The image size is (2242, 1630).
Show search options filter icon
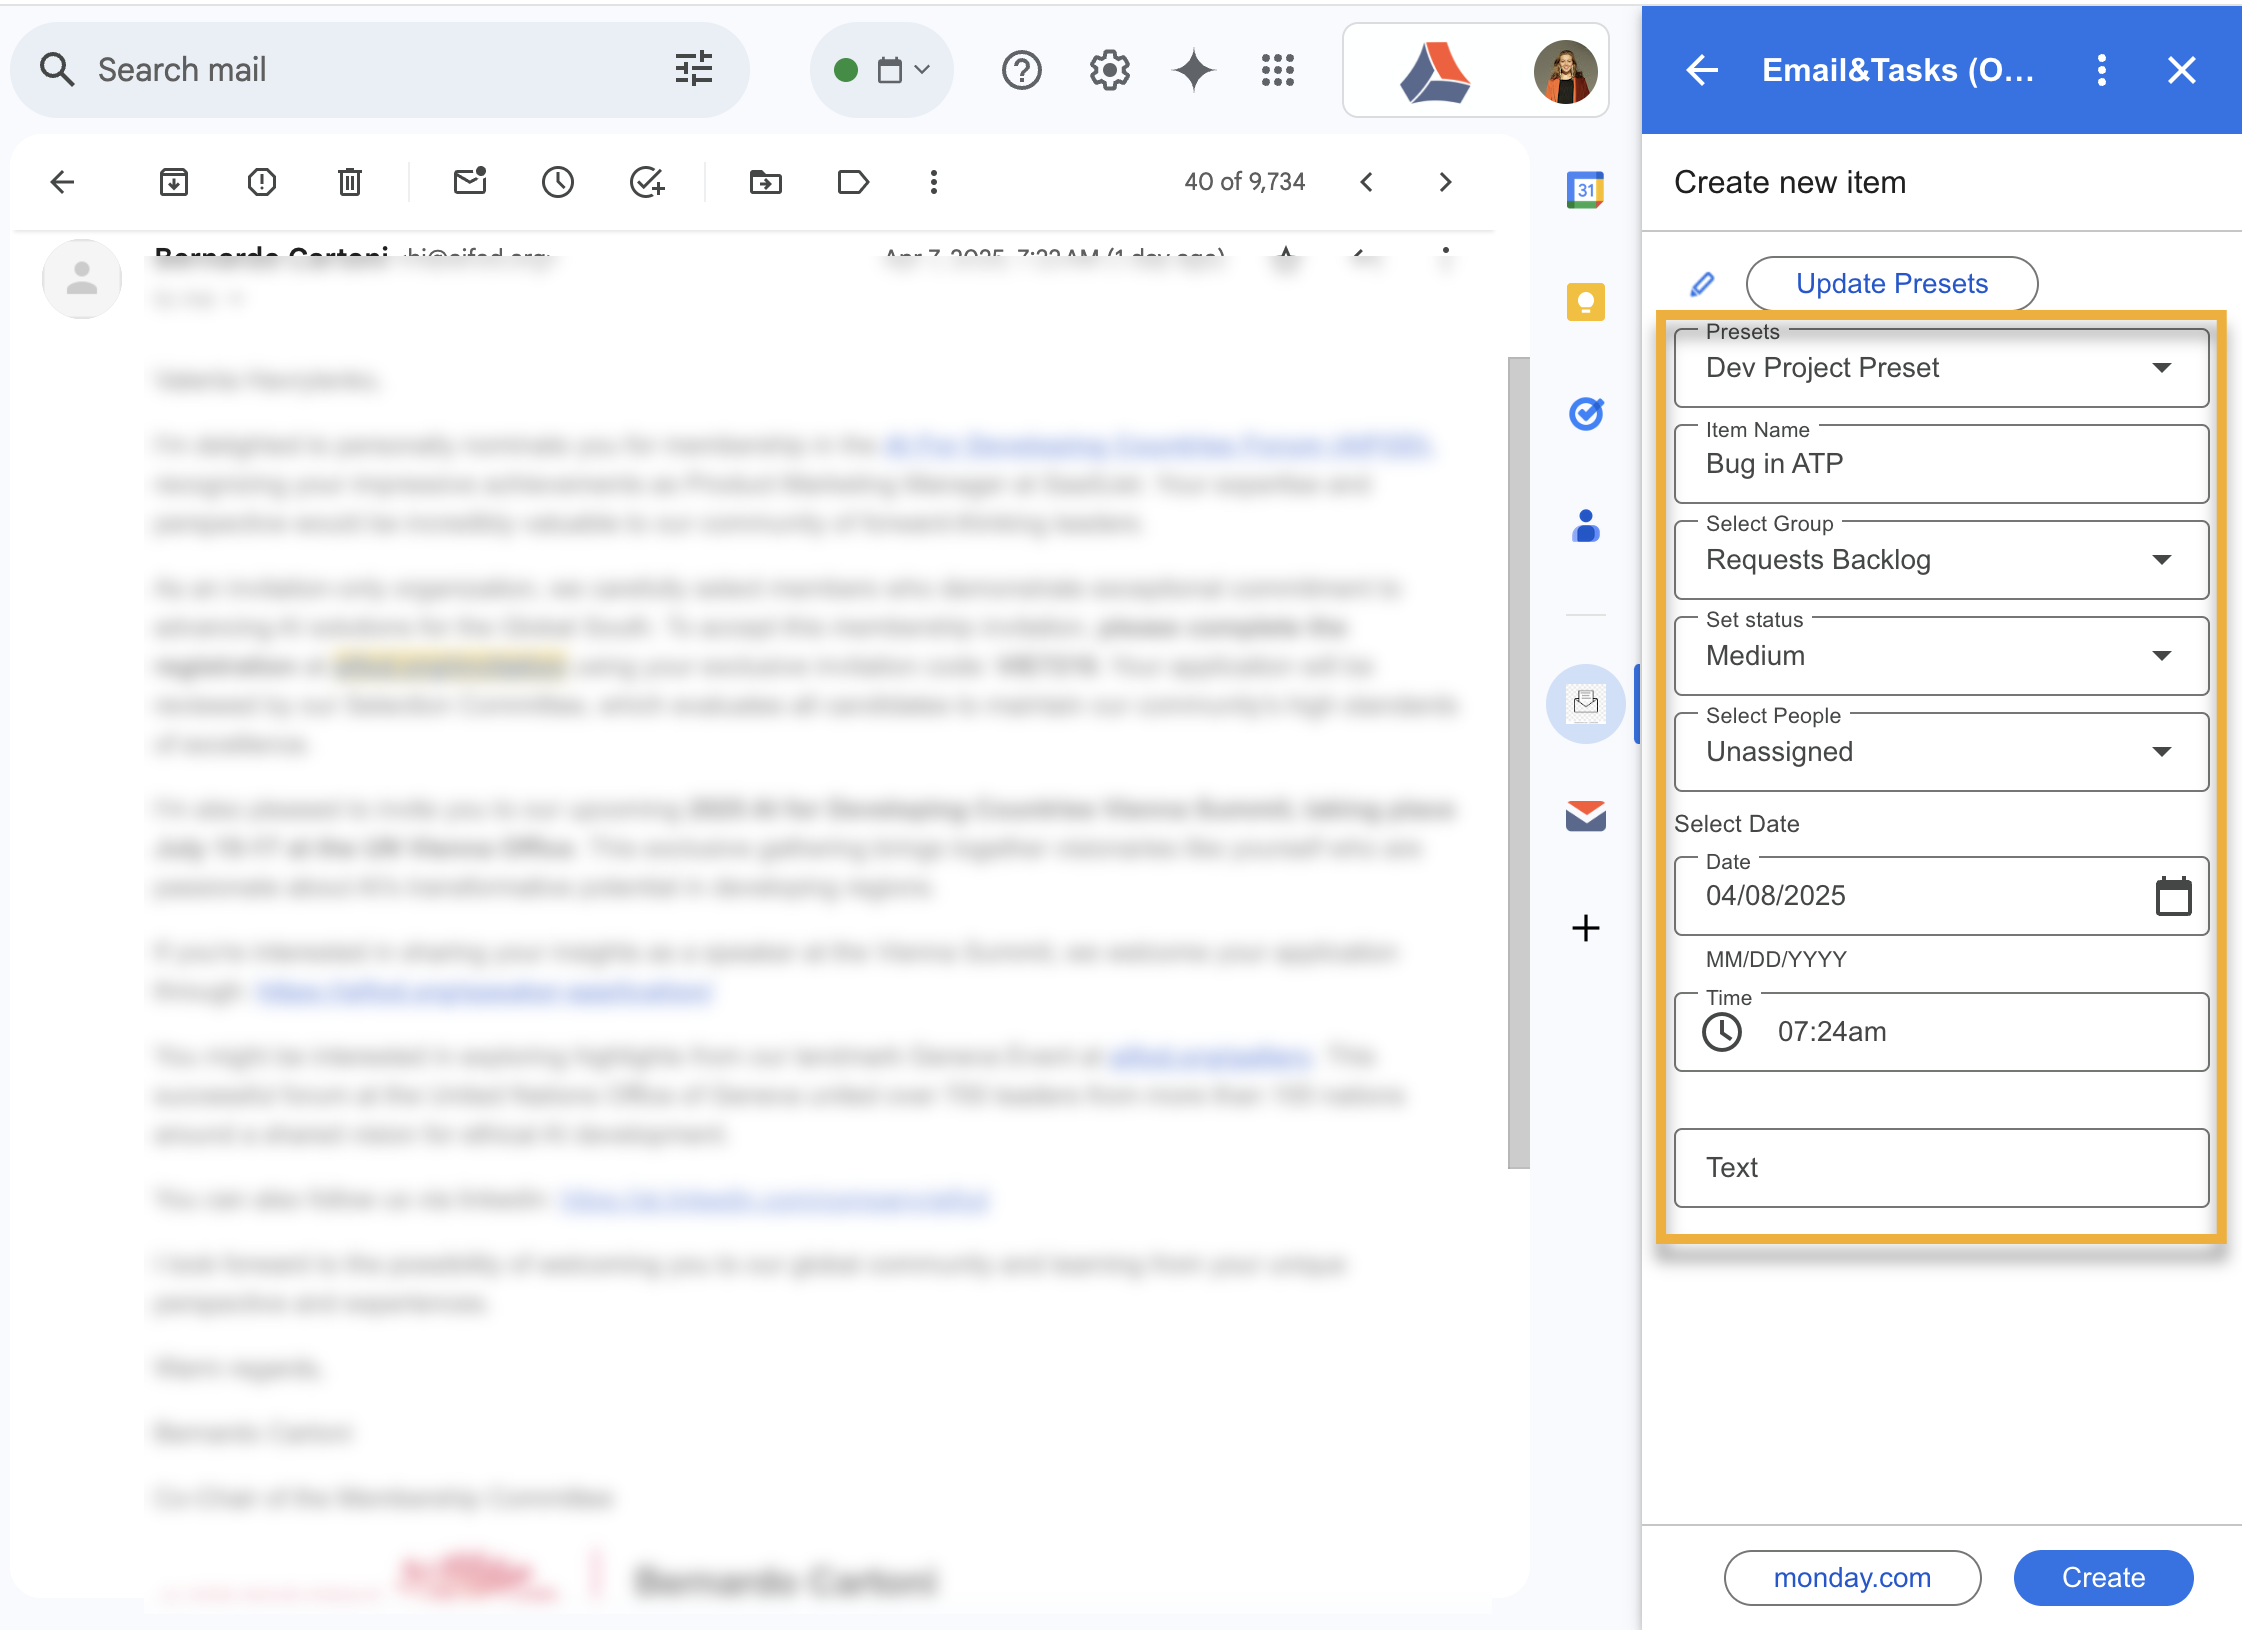pyautogui.click(x=693, y=70)
